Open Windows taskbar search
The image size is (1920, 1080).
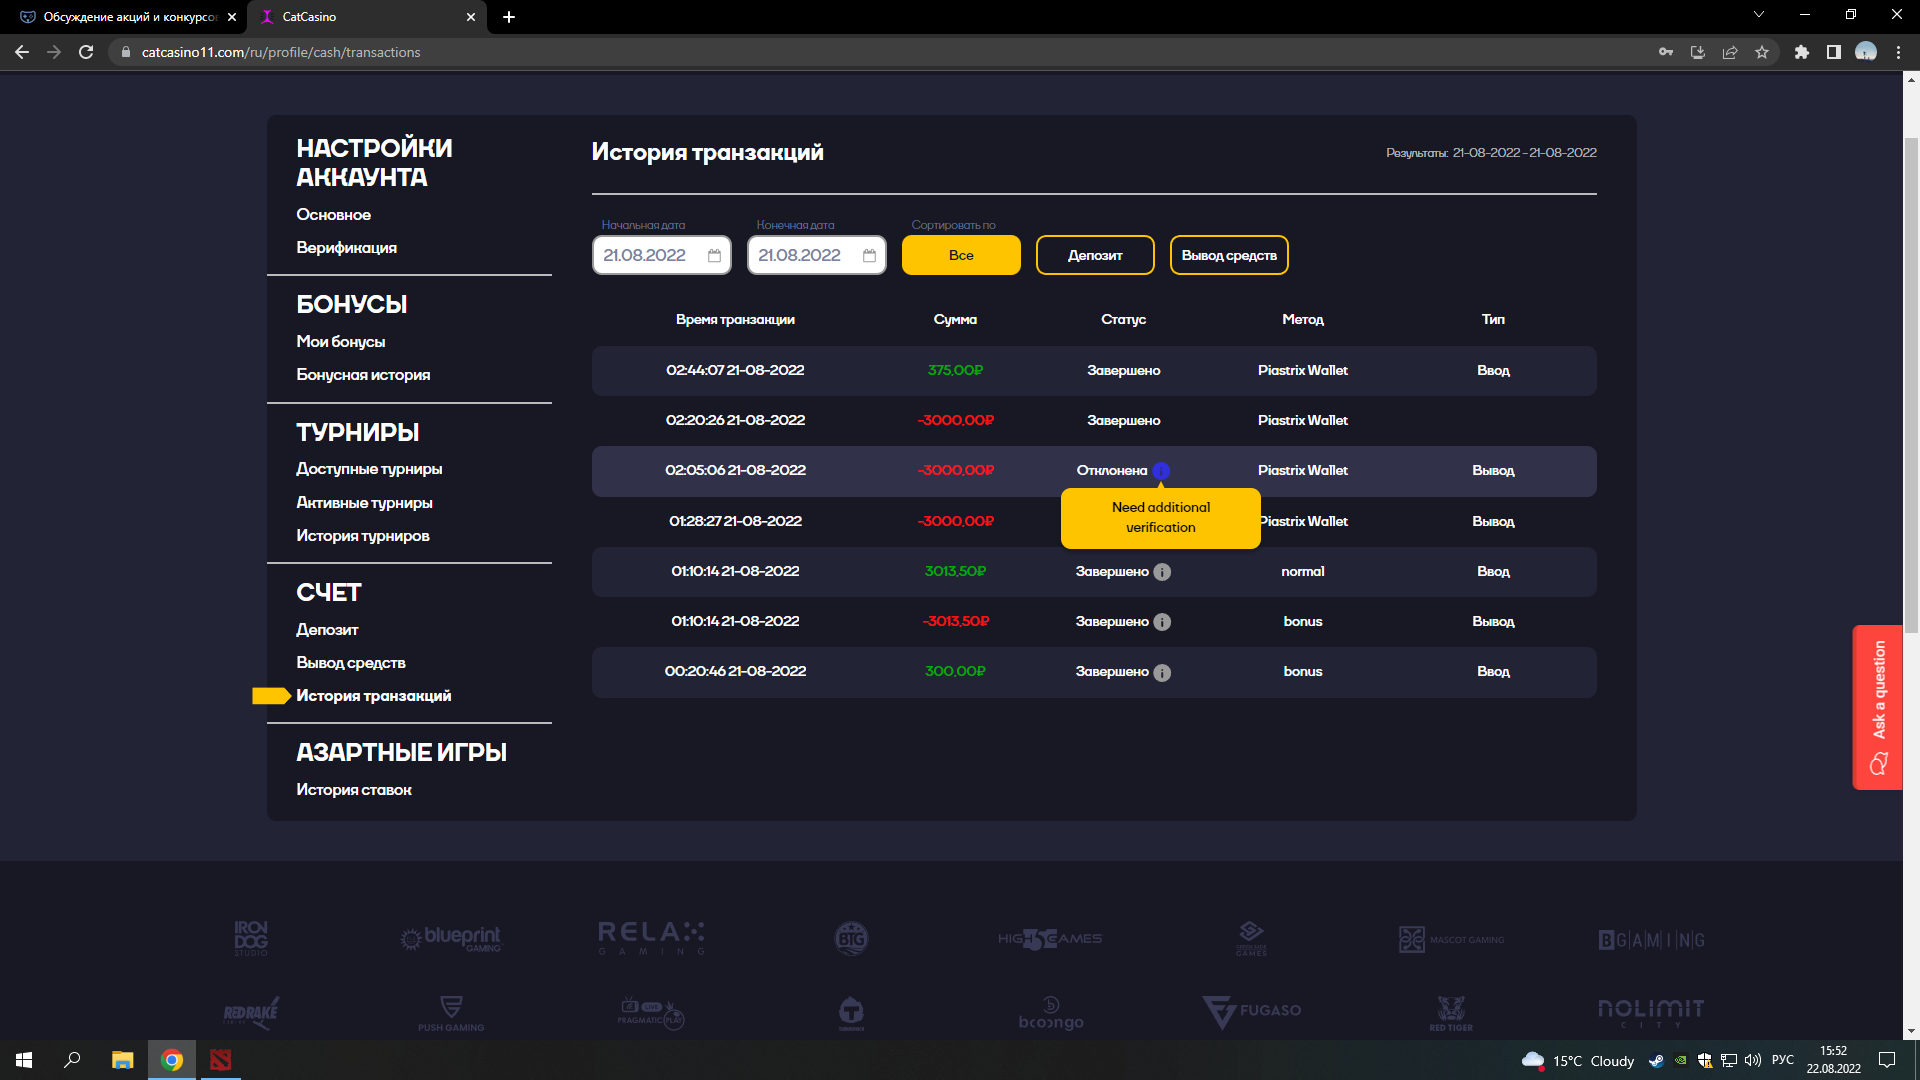(72, 1060)
